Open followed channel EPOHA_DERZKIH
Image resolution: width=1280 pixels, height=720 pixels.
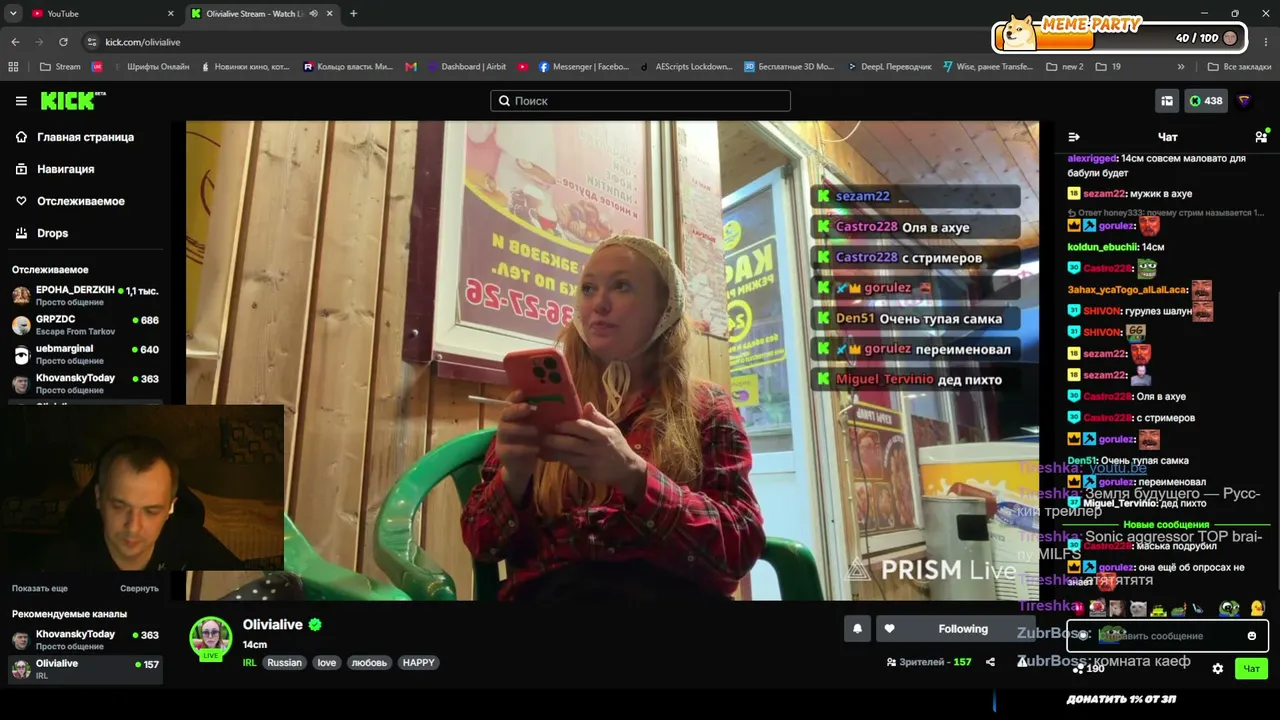click(x=85, y=295)
